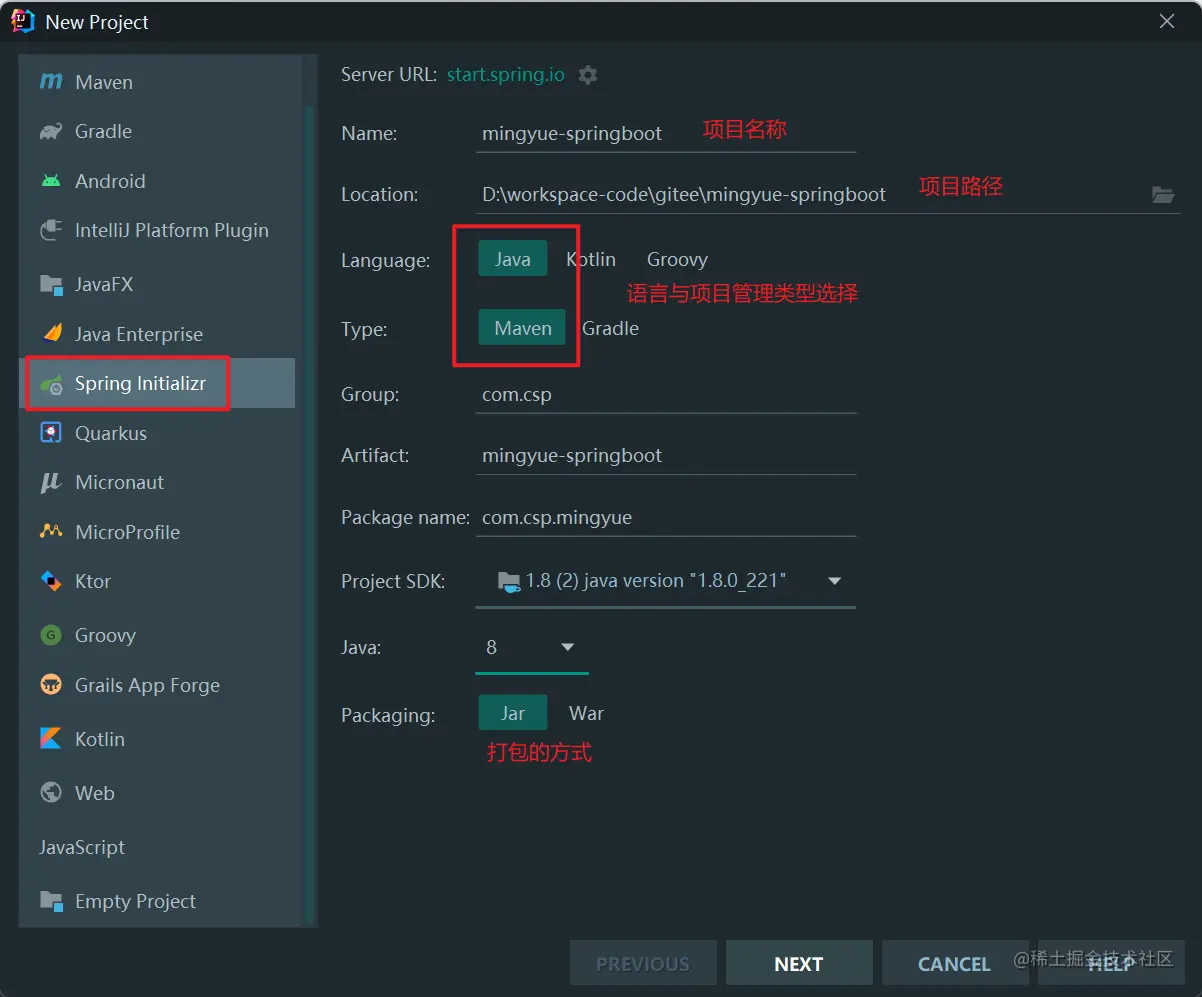
Task: Select War packaging
Action: pos(586,713)
